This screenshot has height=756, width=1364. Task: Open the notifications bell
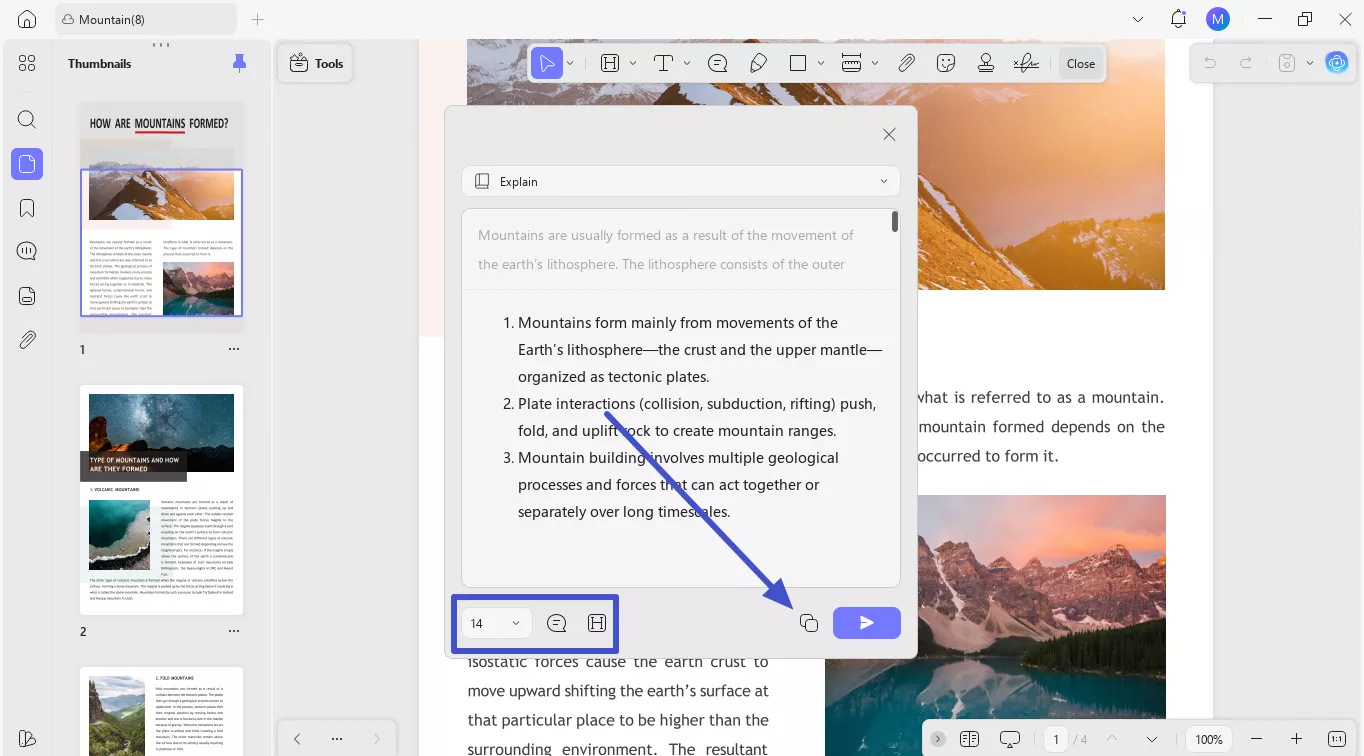[1178, 19]
